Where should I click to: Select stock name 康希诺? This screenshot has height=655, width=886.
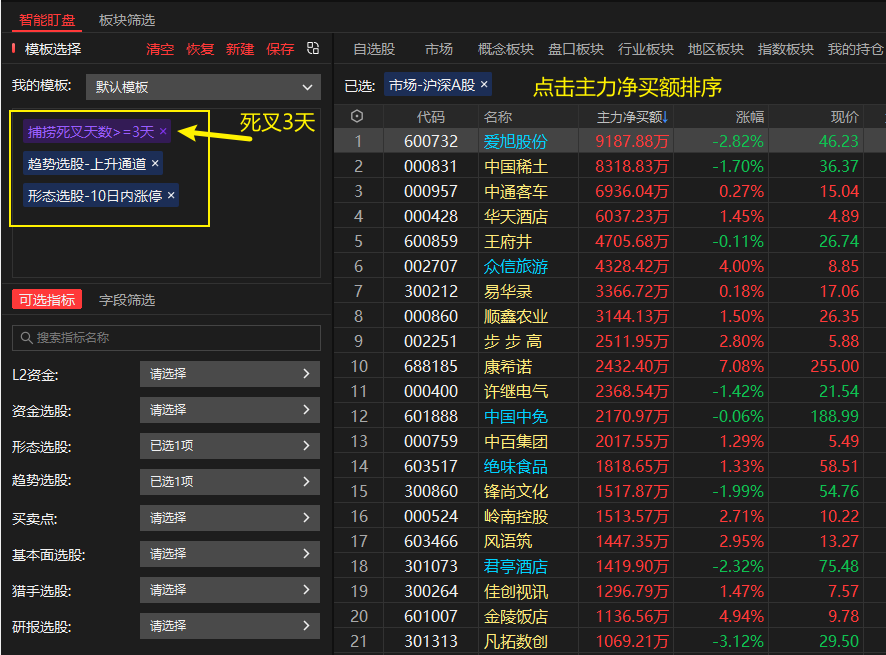(x=507, y=366)
